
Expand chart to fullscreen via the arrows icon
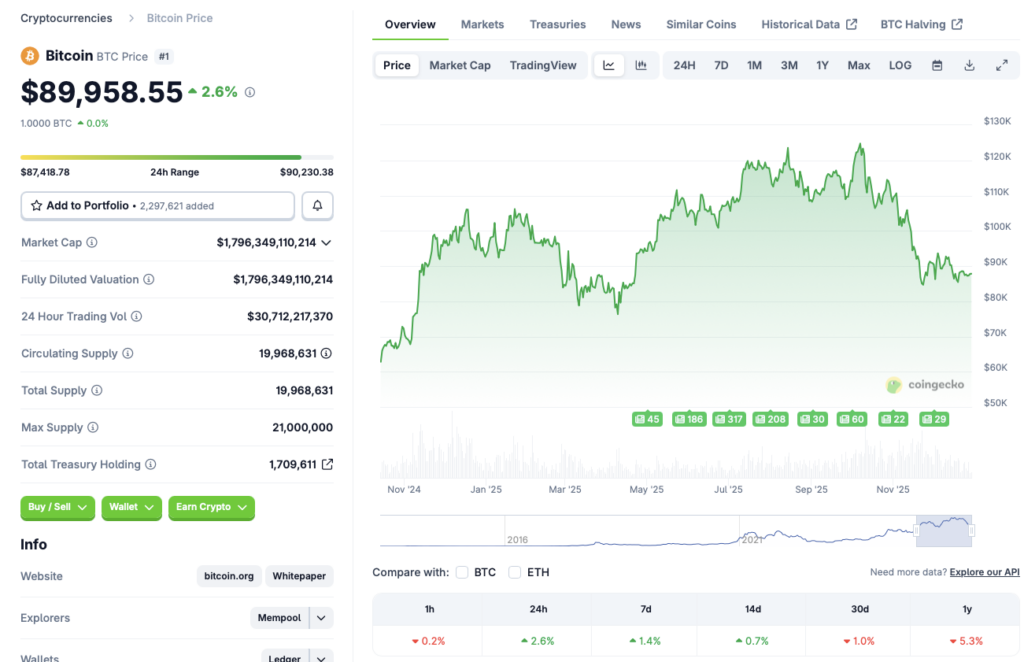click(1002, 64)
